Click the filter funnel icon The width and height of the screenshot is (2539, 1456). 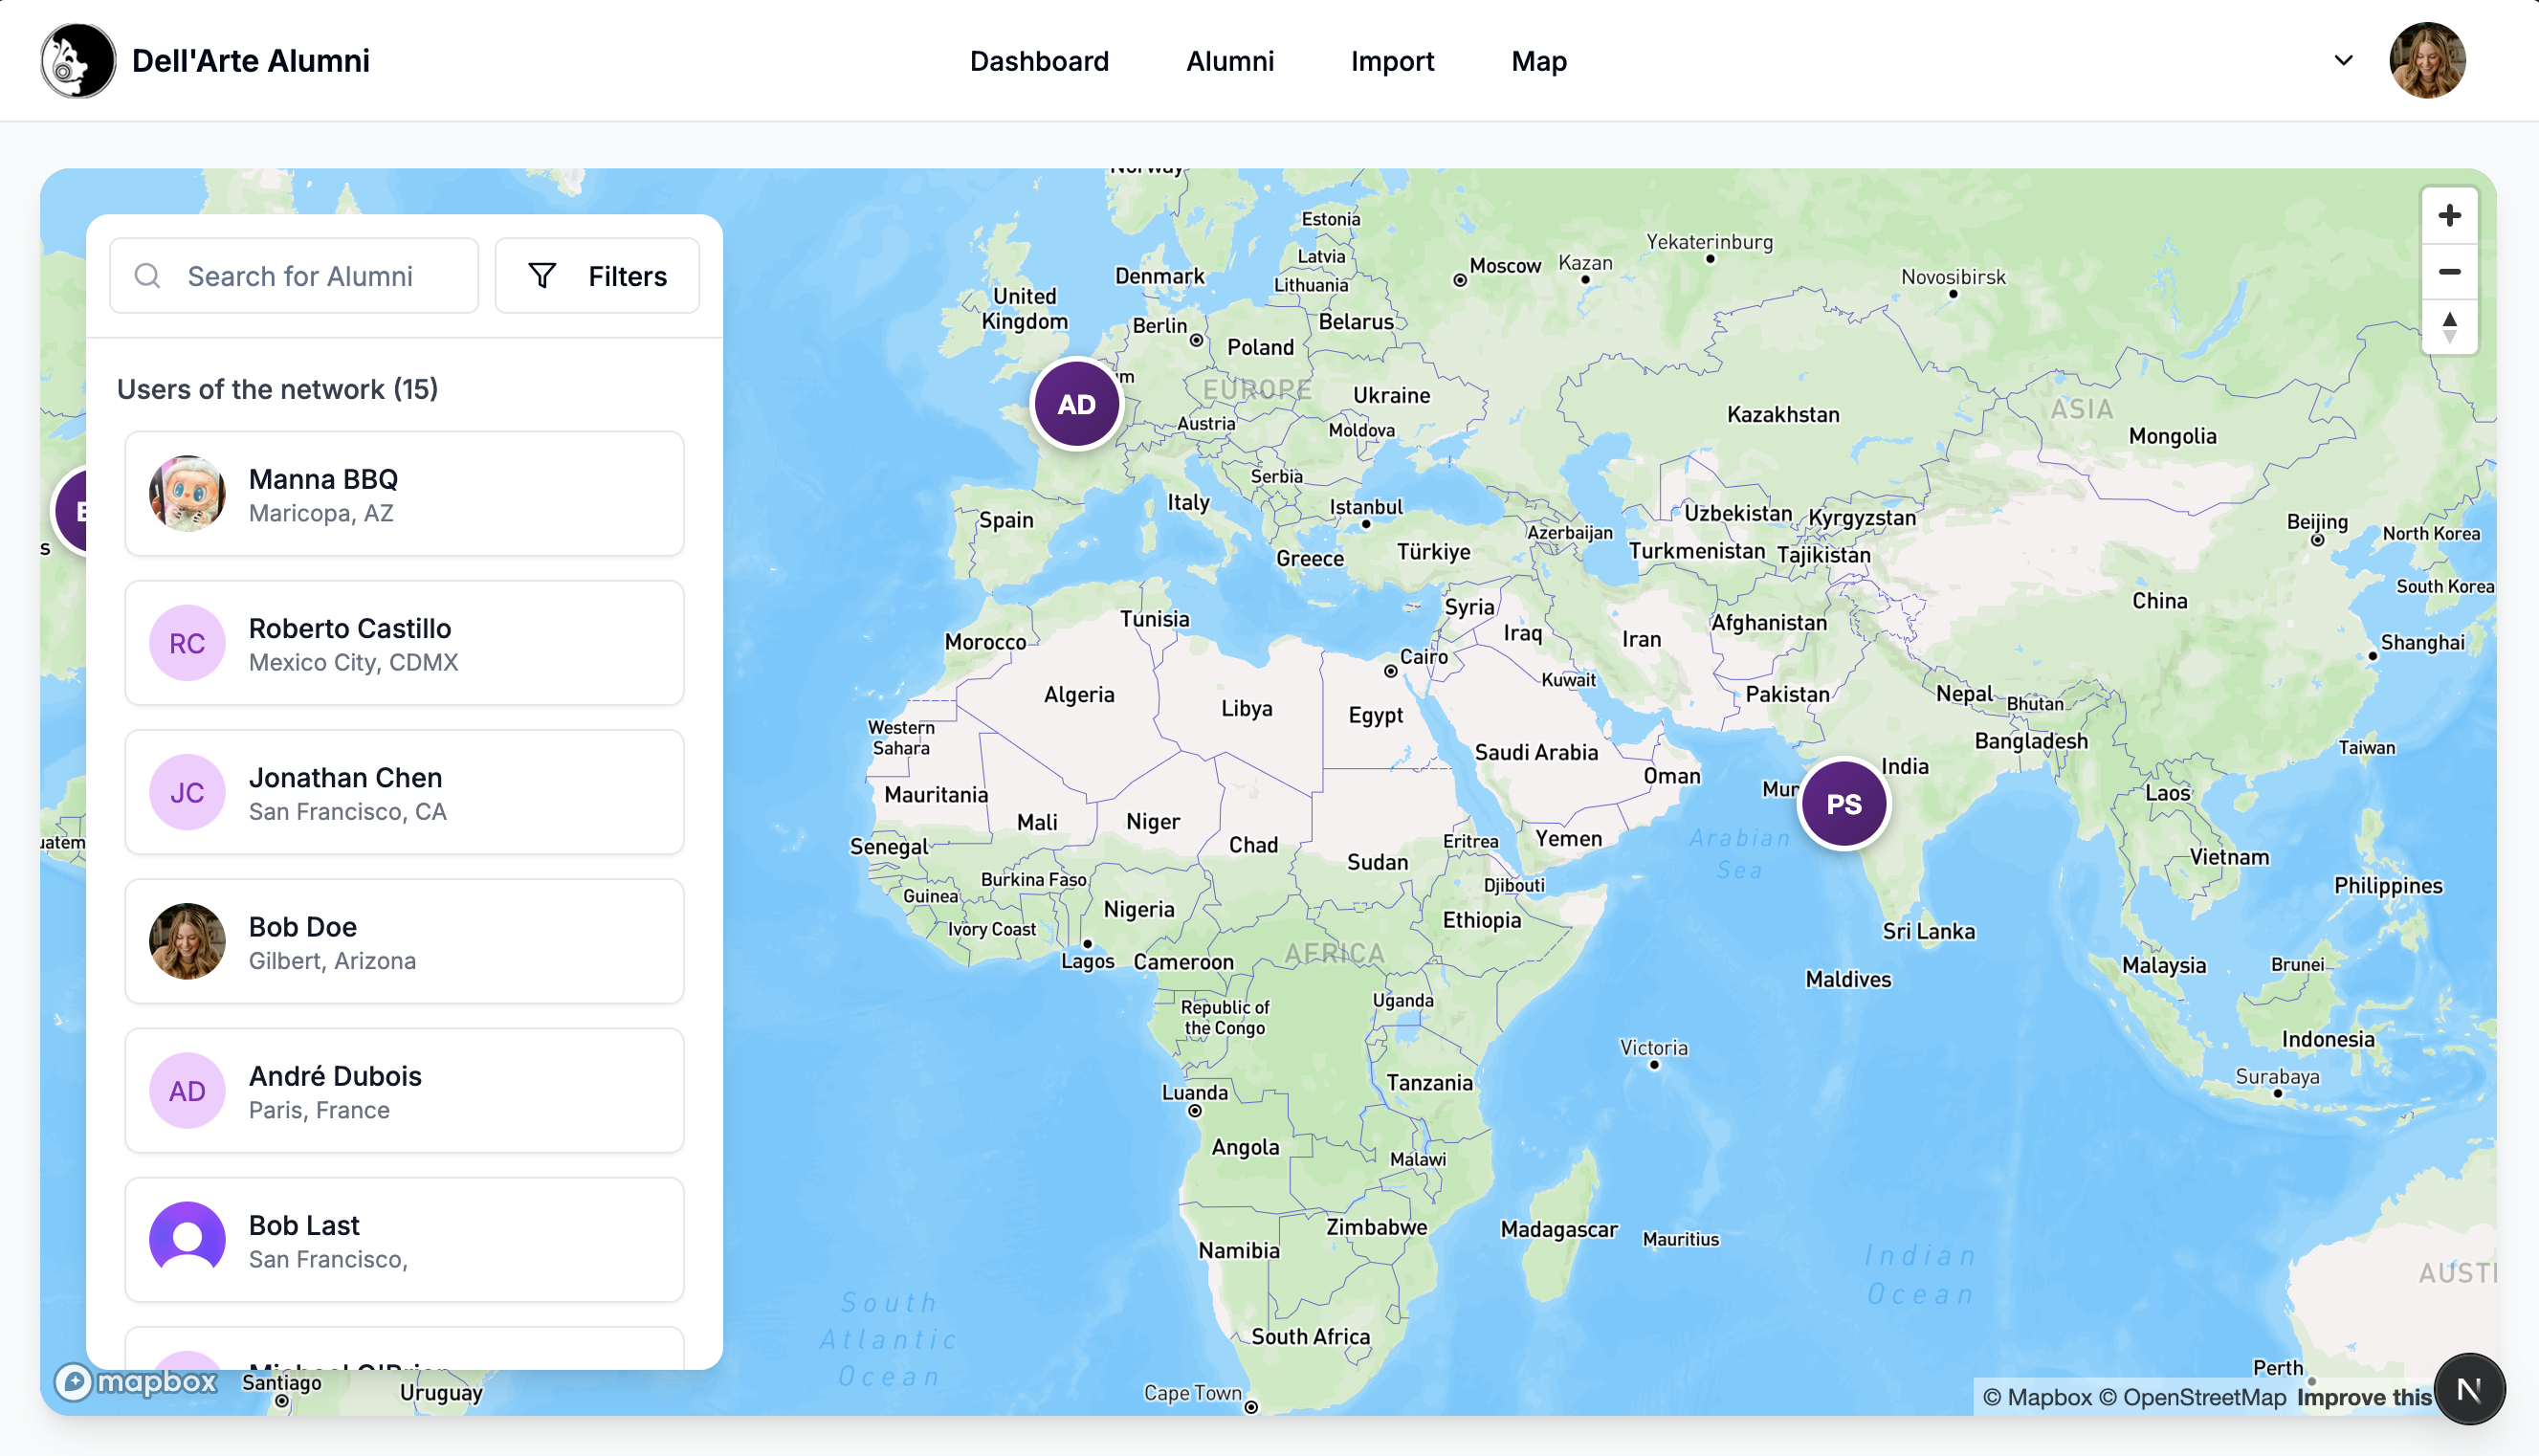(x=541, y=275)
